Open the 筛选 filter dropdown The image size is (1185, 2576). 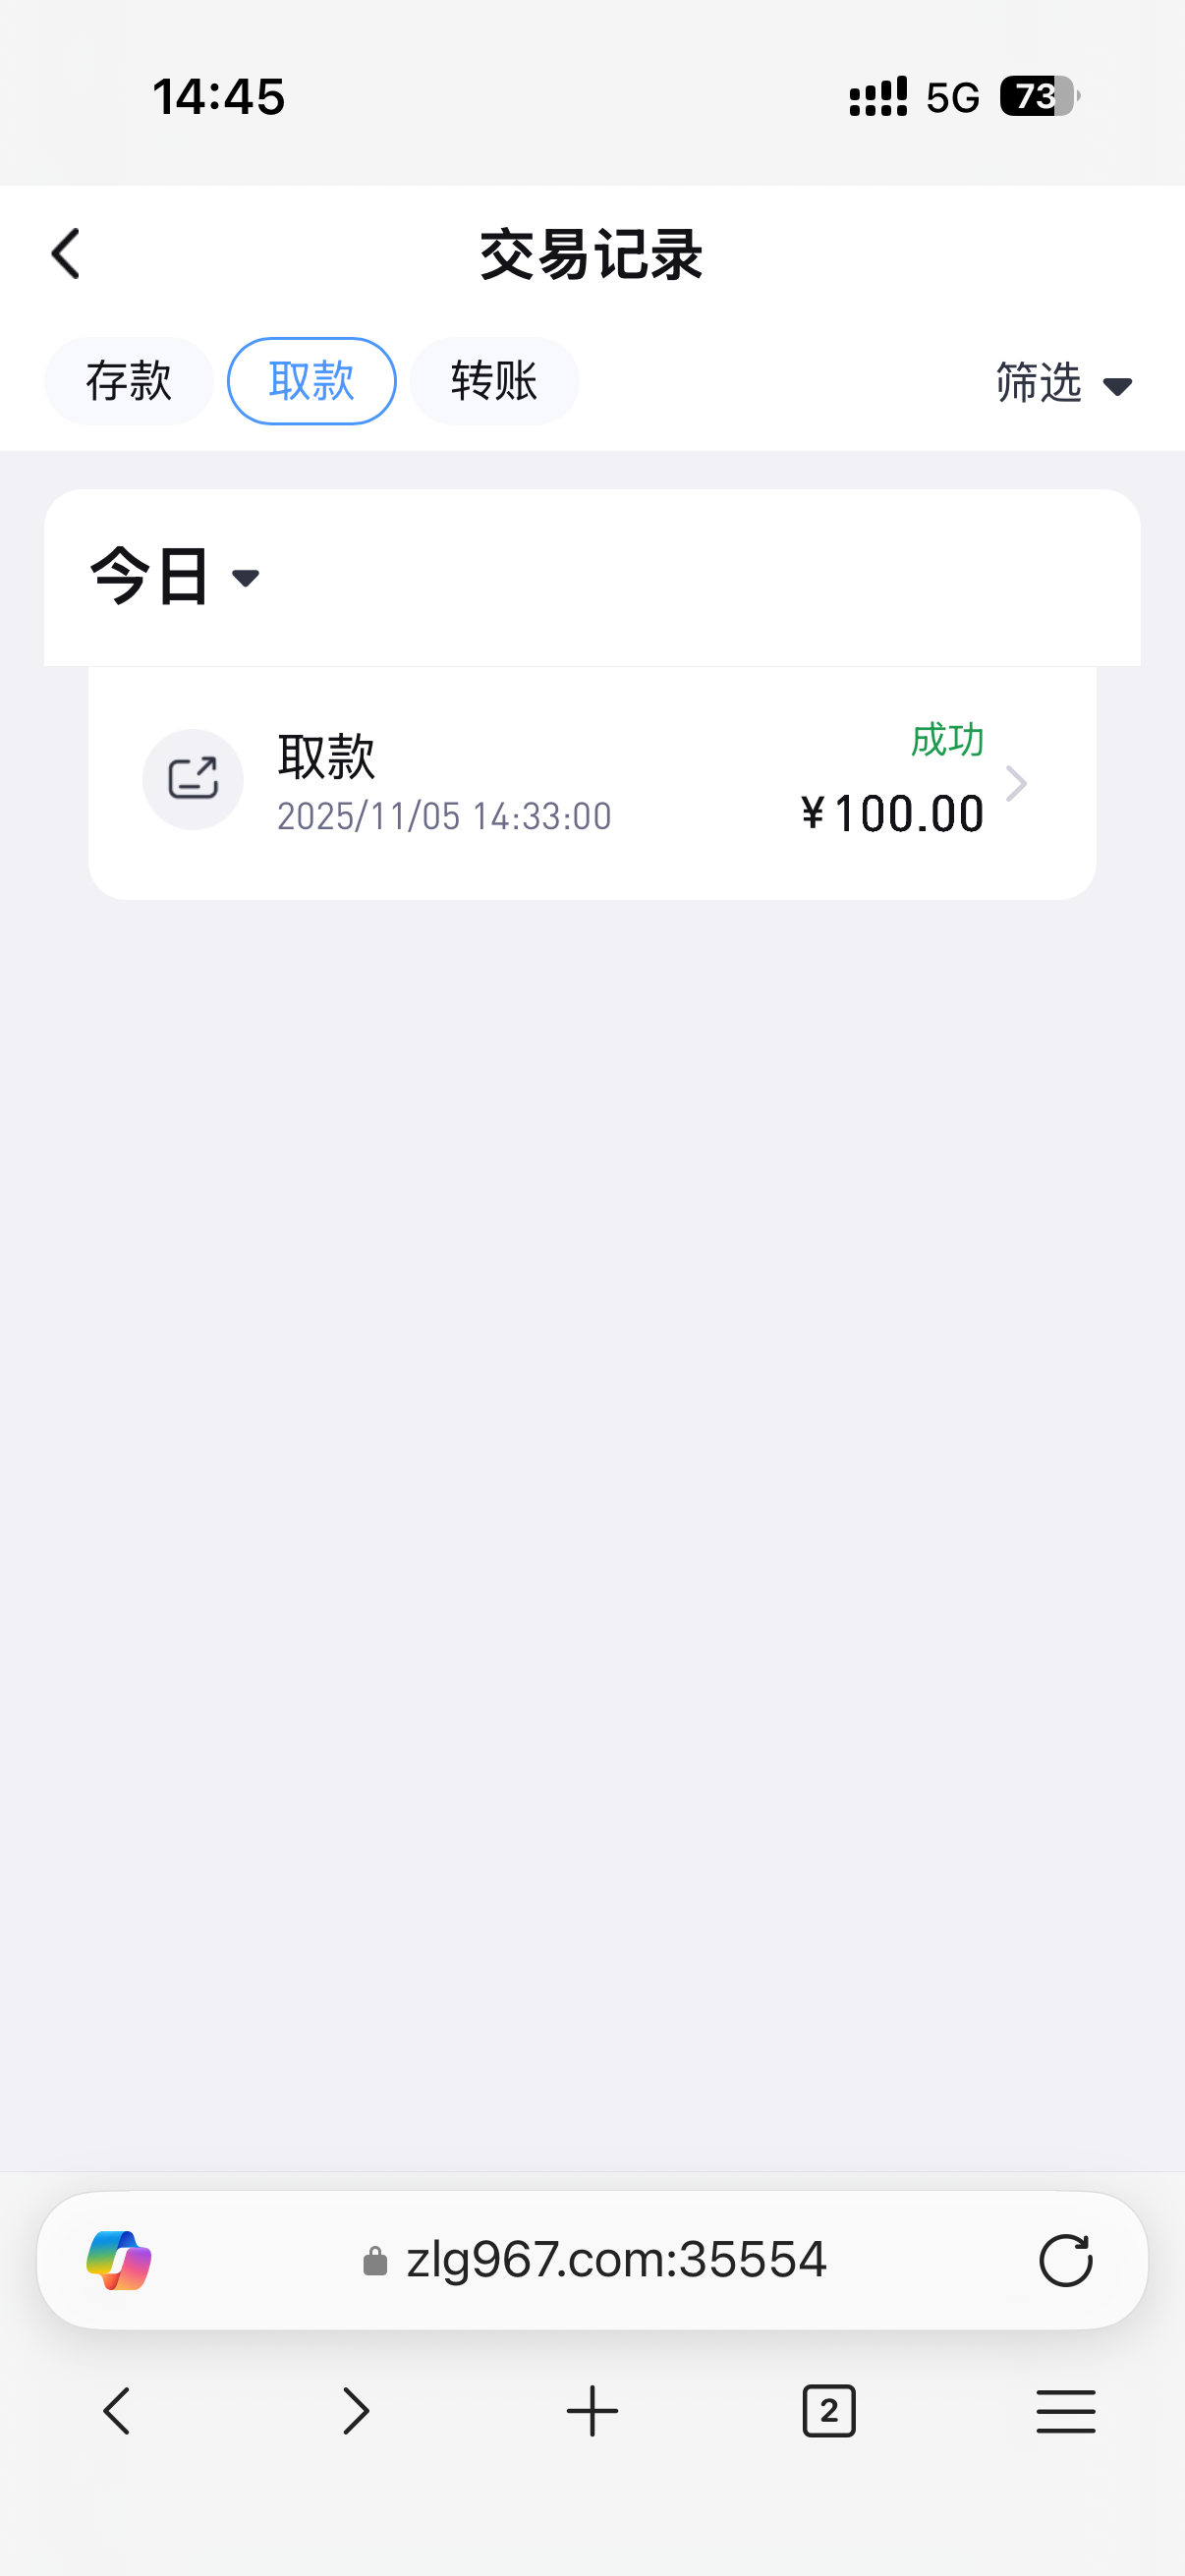pyautogui.click(x=1063, y=383)
